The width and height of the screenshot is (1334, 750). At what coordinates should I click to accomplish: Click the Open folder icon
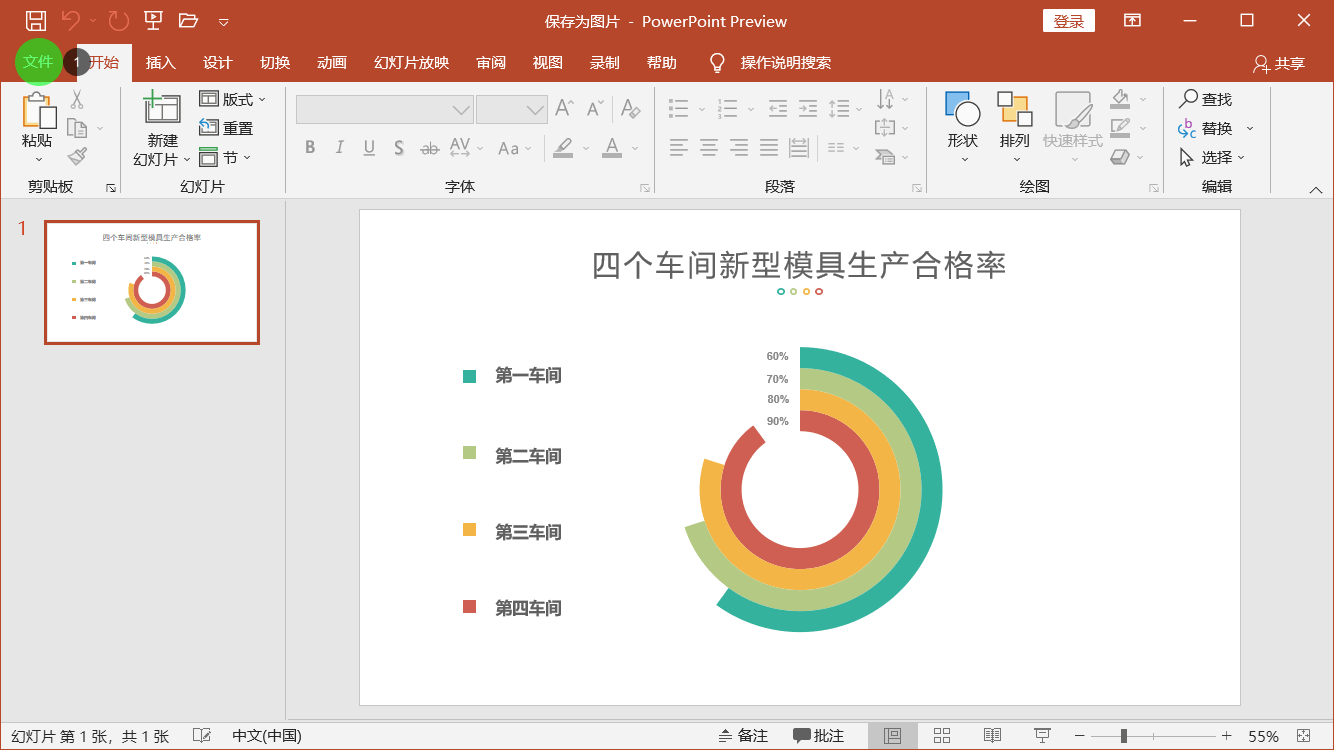188,20
